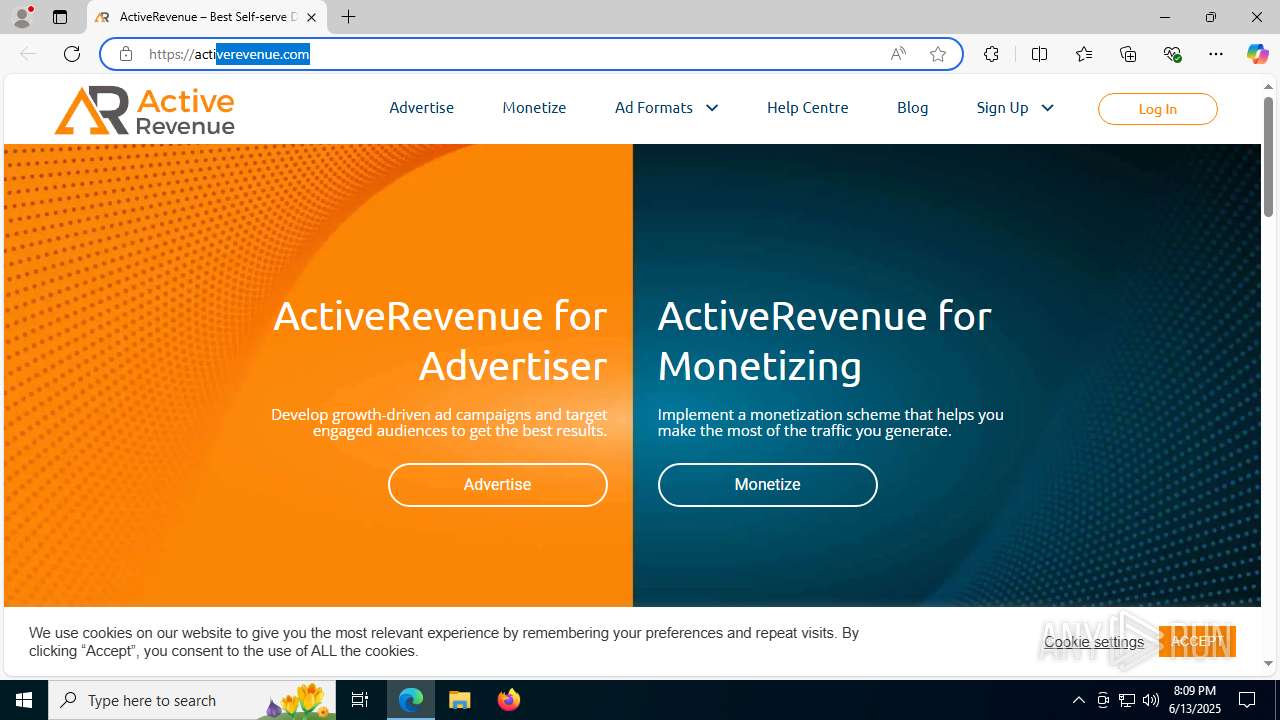Toggle split screen view icon

[1040, 54]
